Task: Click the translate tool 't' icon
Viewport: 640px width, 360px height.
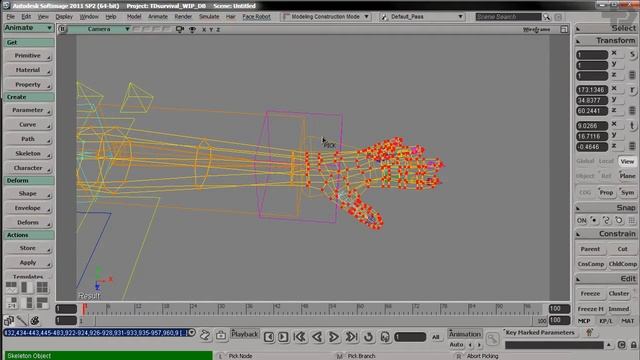Action: (x=632, y=126)
